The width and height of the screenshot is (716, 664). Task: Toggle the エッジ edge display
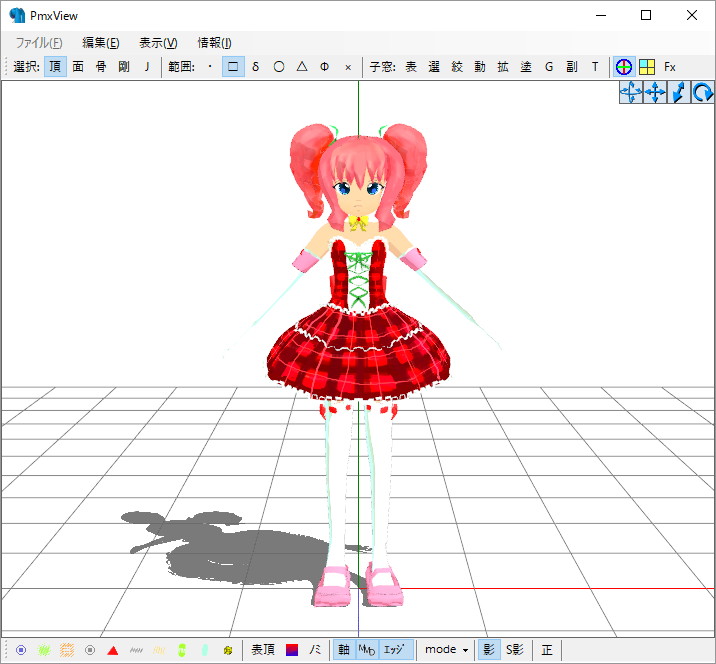395,650
